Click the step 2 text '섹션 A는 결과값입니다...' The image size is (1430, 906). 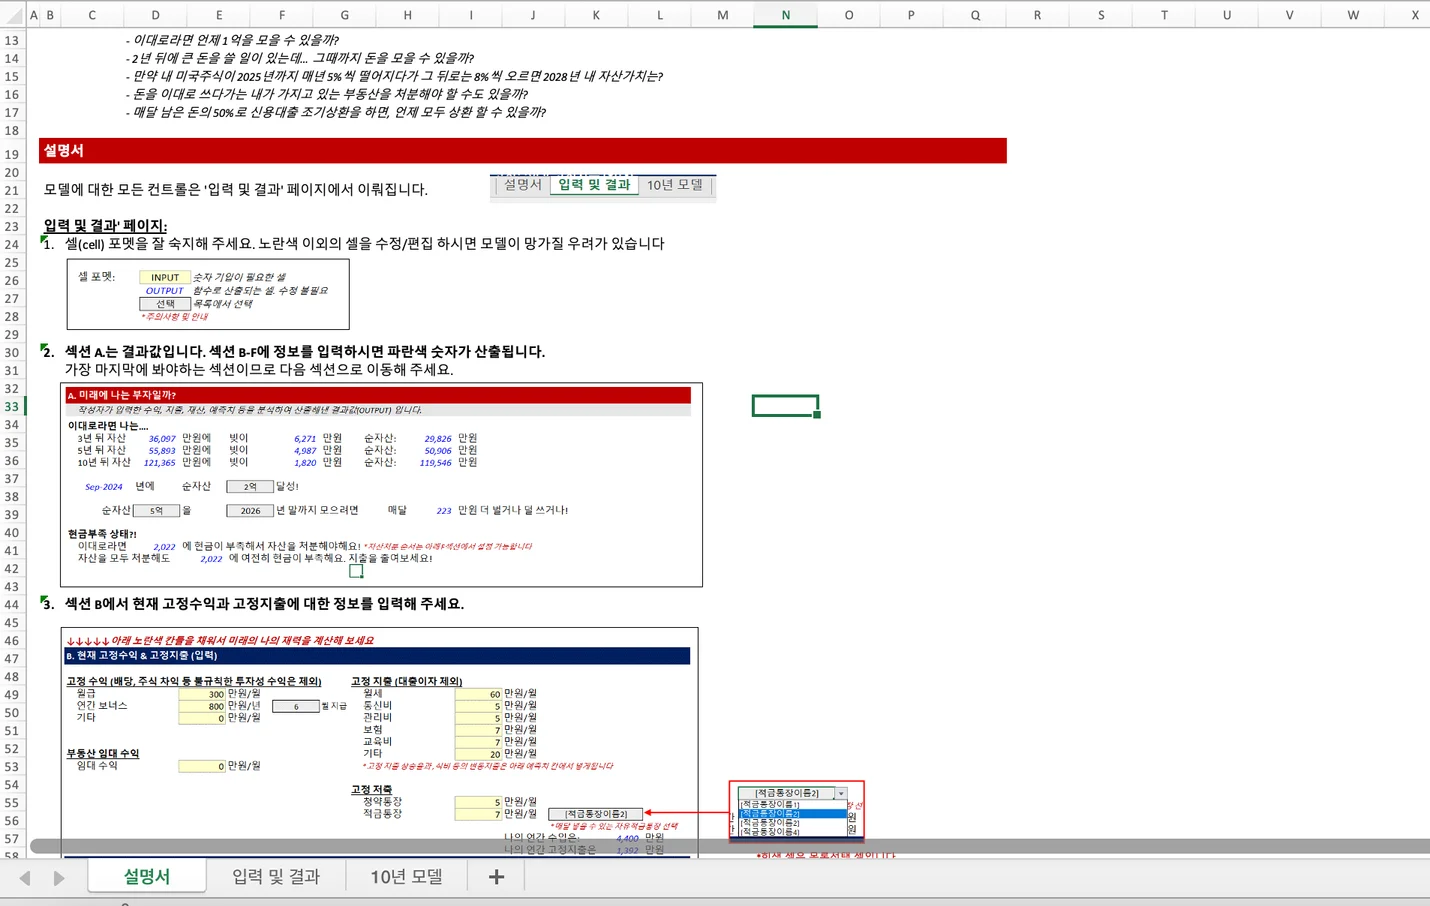pos(305,351)
